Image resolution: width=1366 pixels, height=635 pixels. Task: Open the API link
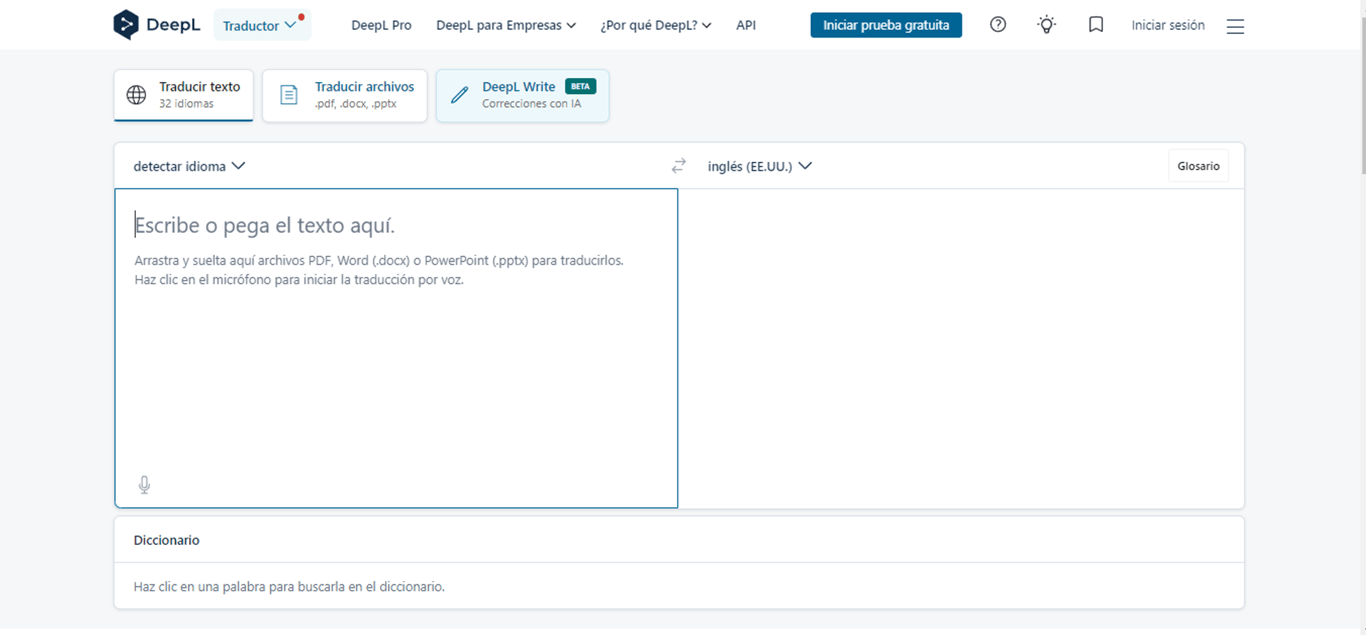tap(746, 25)
